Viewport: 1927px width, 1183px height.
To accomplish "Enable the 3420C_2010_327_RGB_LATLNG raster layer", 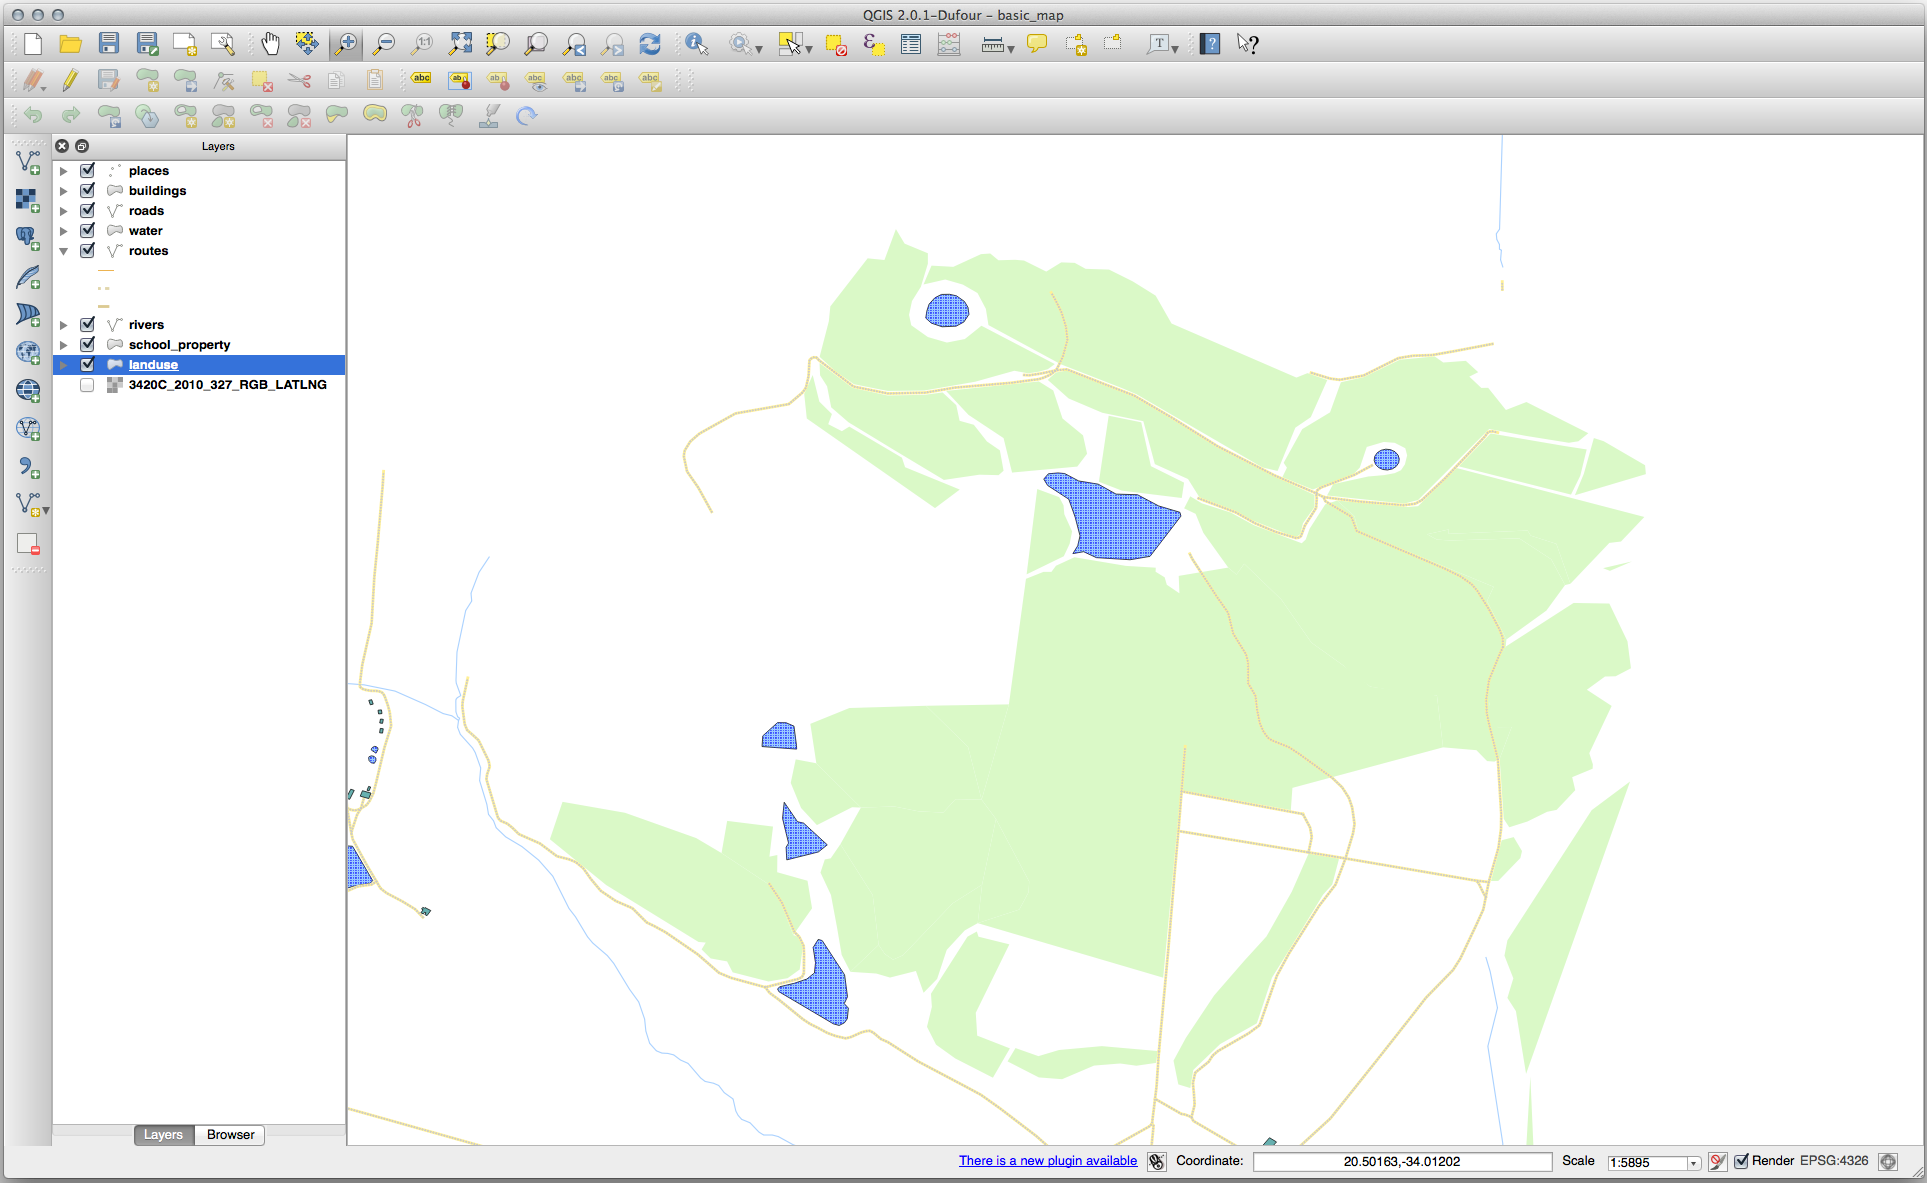I will click(88, 385).
